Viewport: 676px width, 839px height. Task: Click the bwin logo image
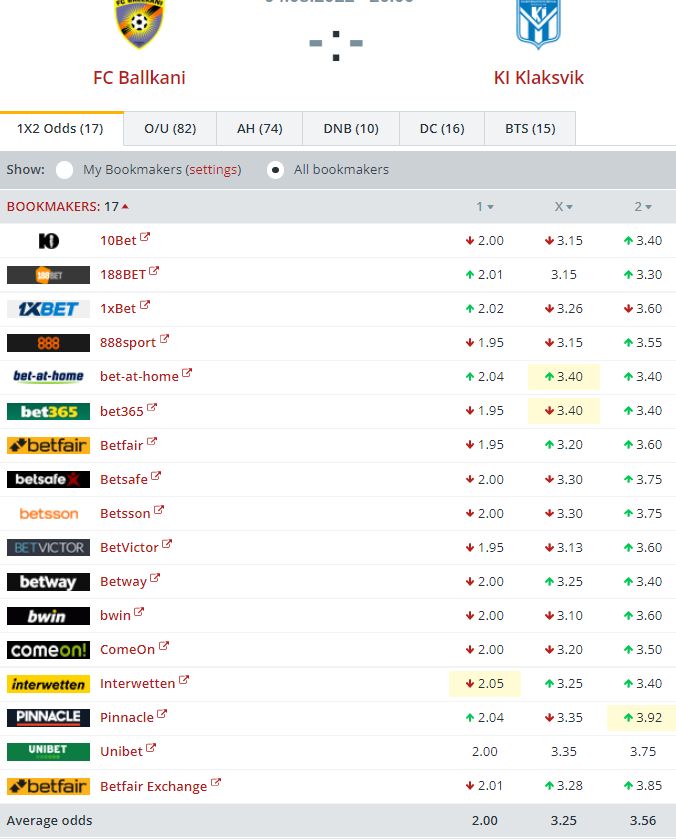48,616
